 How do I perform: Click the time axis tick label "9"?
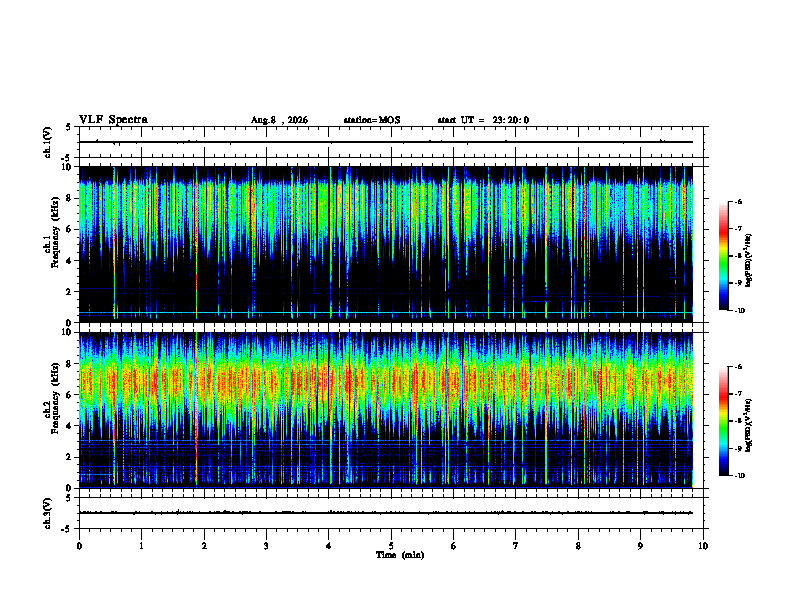coord(640,546)
